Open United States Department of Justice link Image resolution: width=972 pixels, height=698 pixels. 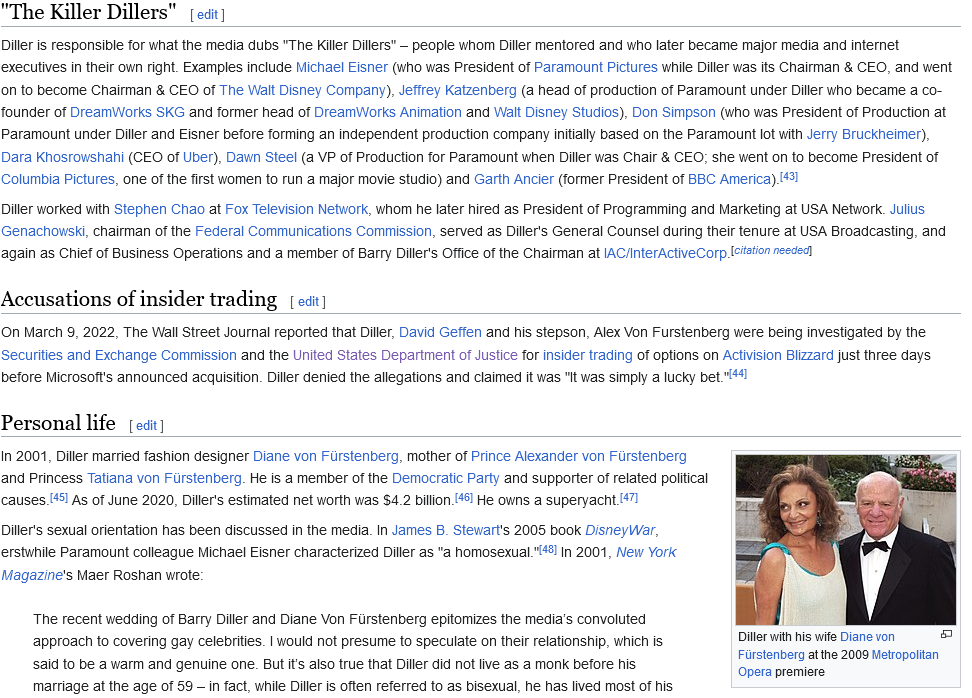(x=405, y=356)
